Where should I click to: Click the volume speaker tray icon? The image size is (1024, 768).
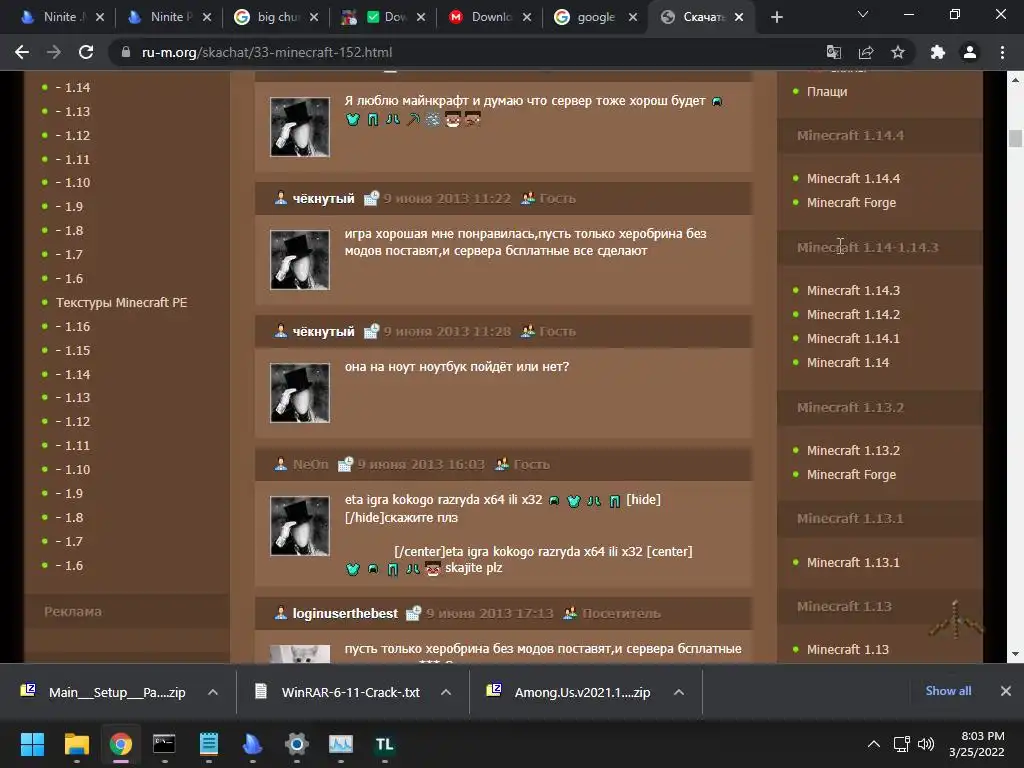point(926,744)
